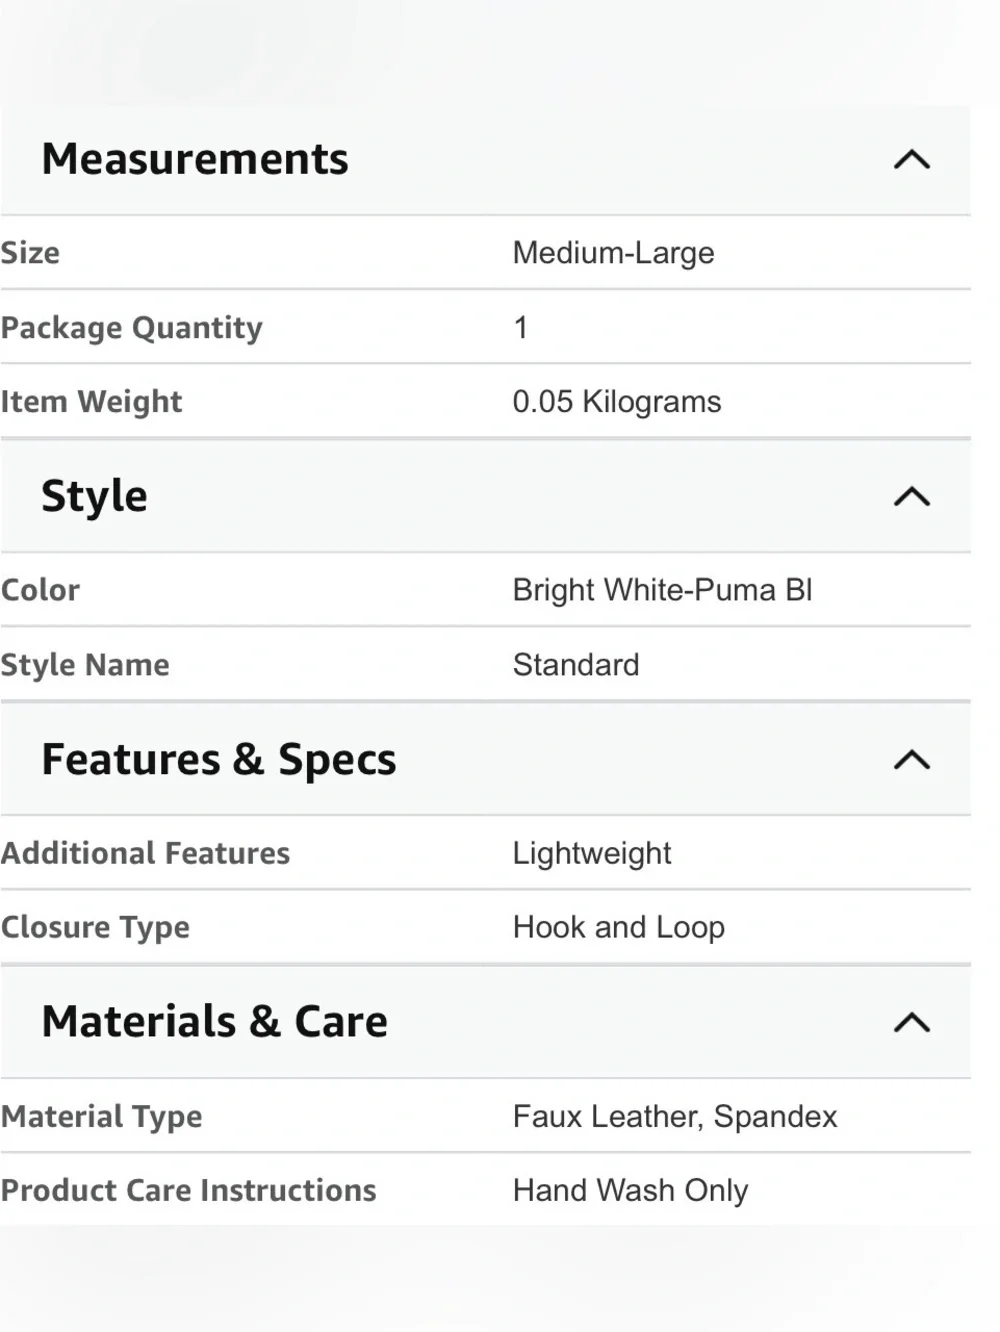Click the Hook and Loop closure value
The height and width of the screenshot is (1332, 1000).
(x=618, y=928)
